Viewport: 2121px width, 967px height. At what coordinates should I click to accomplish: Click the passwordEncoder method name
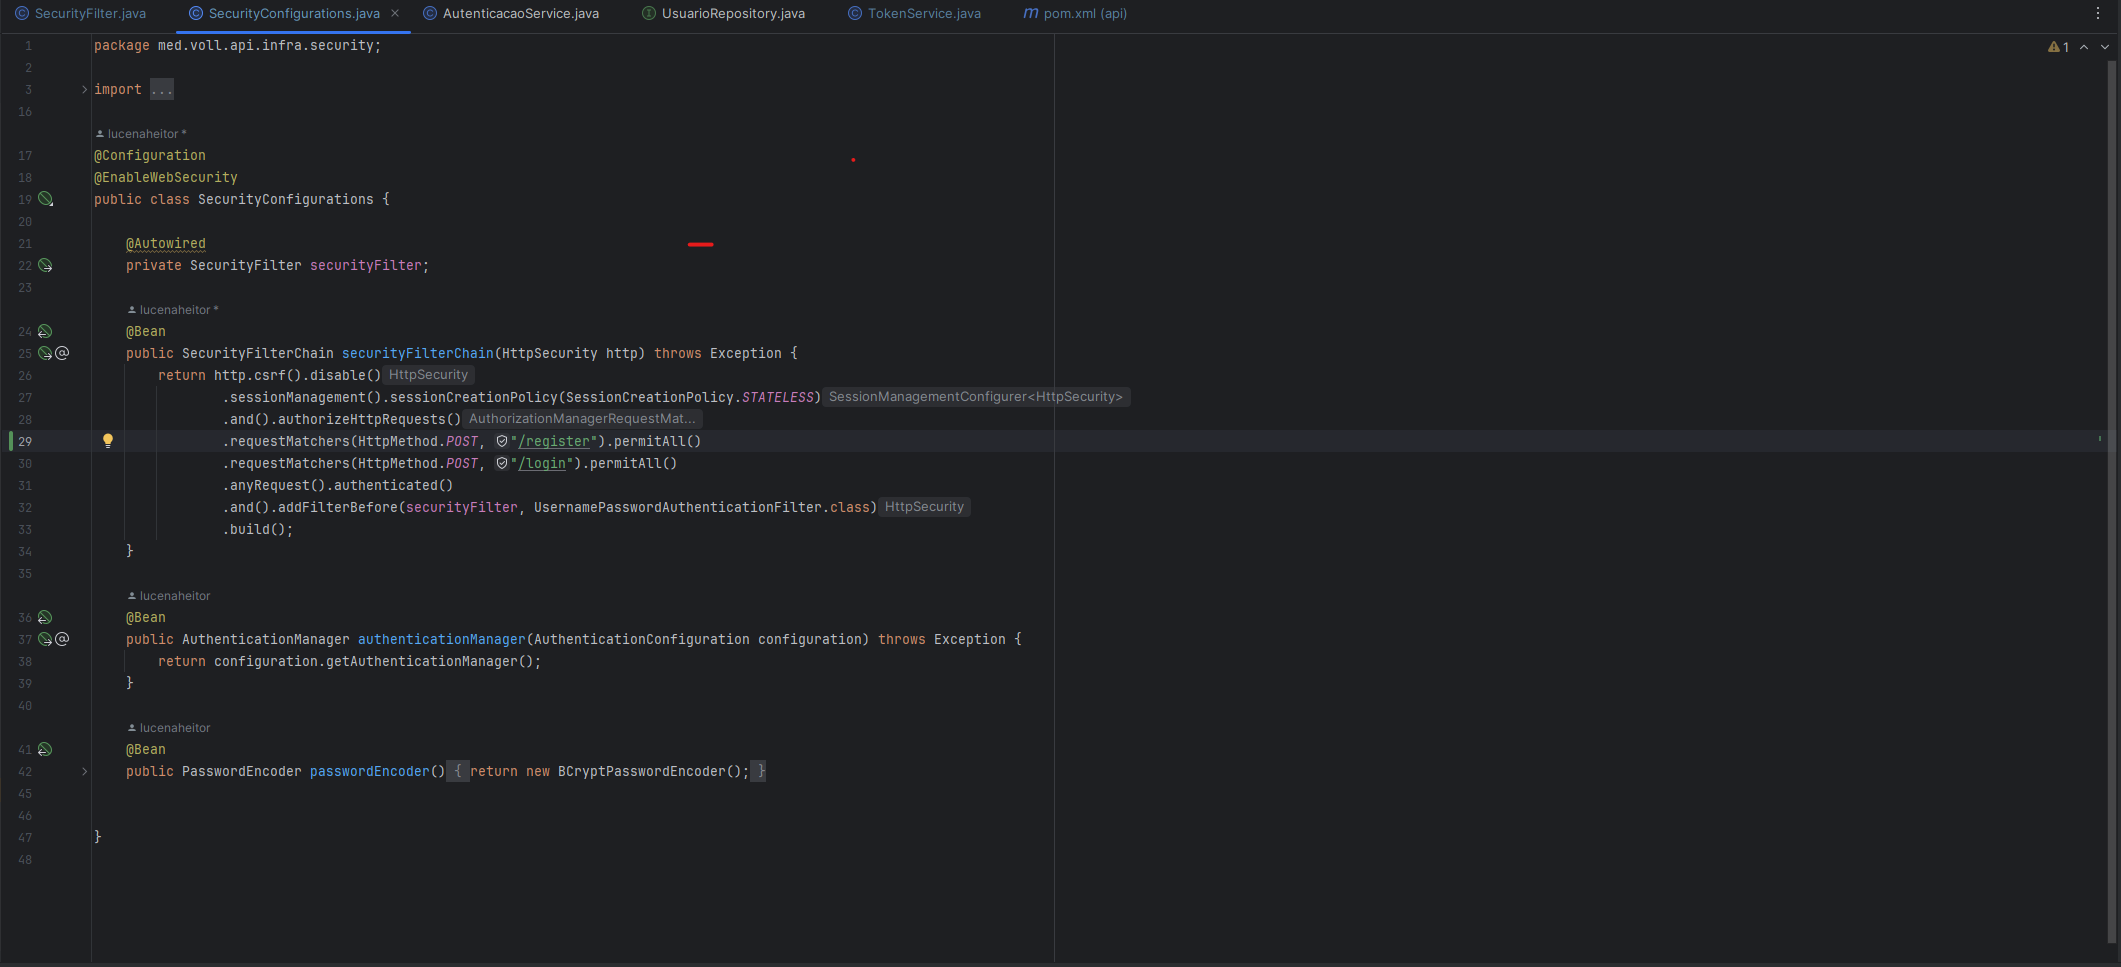370,772
